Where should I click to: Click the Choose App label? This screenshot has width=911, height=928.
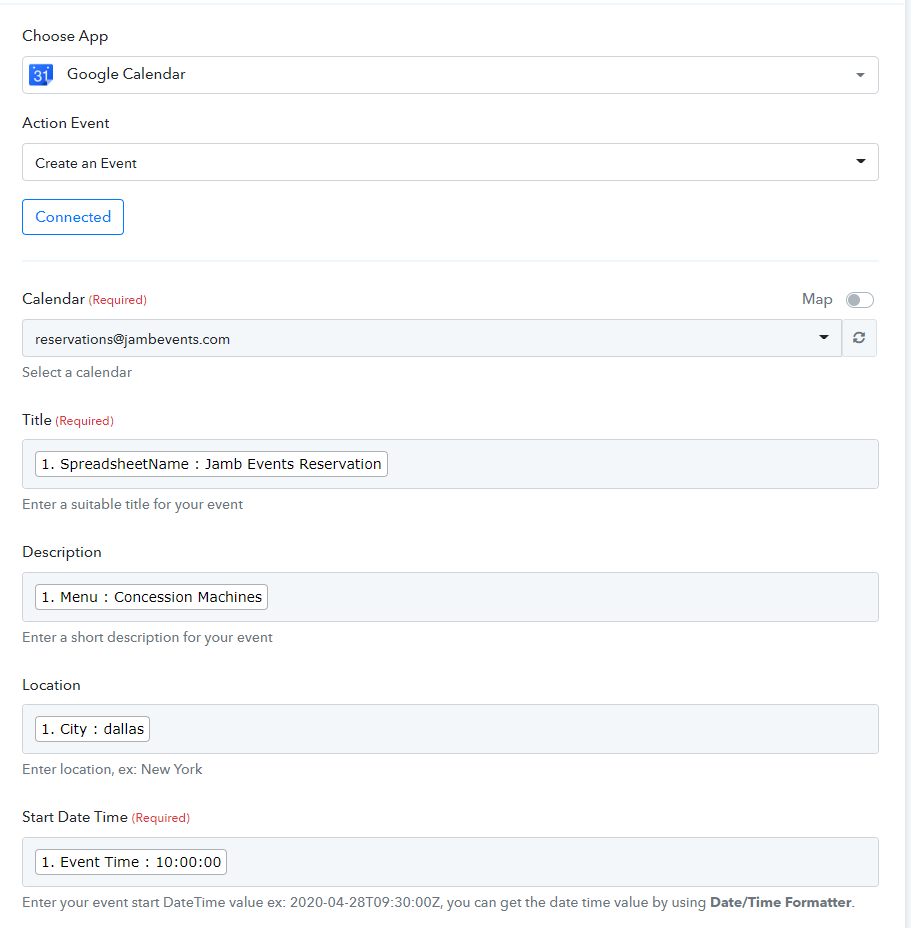pos(65,37)
